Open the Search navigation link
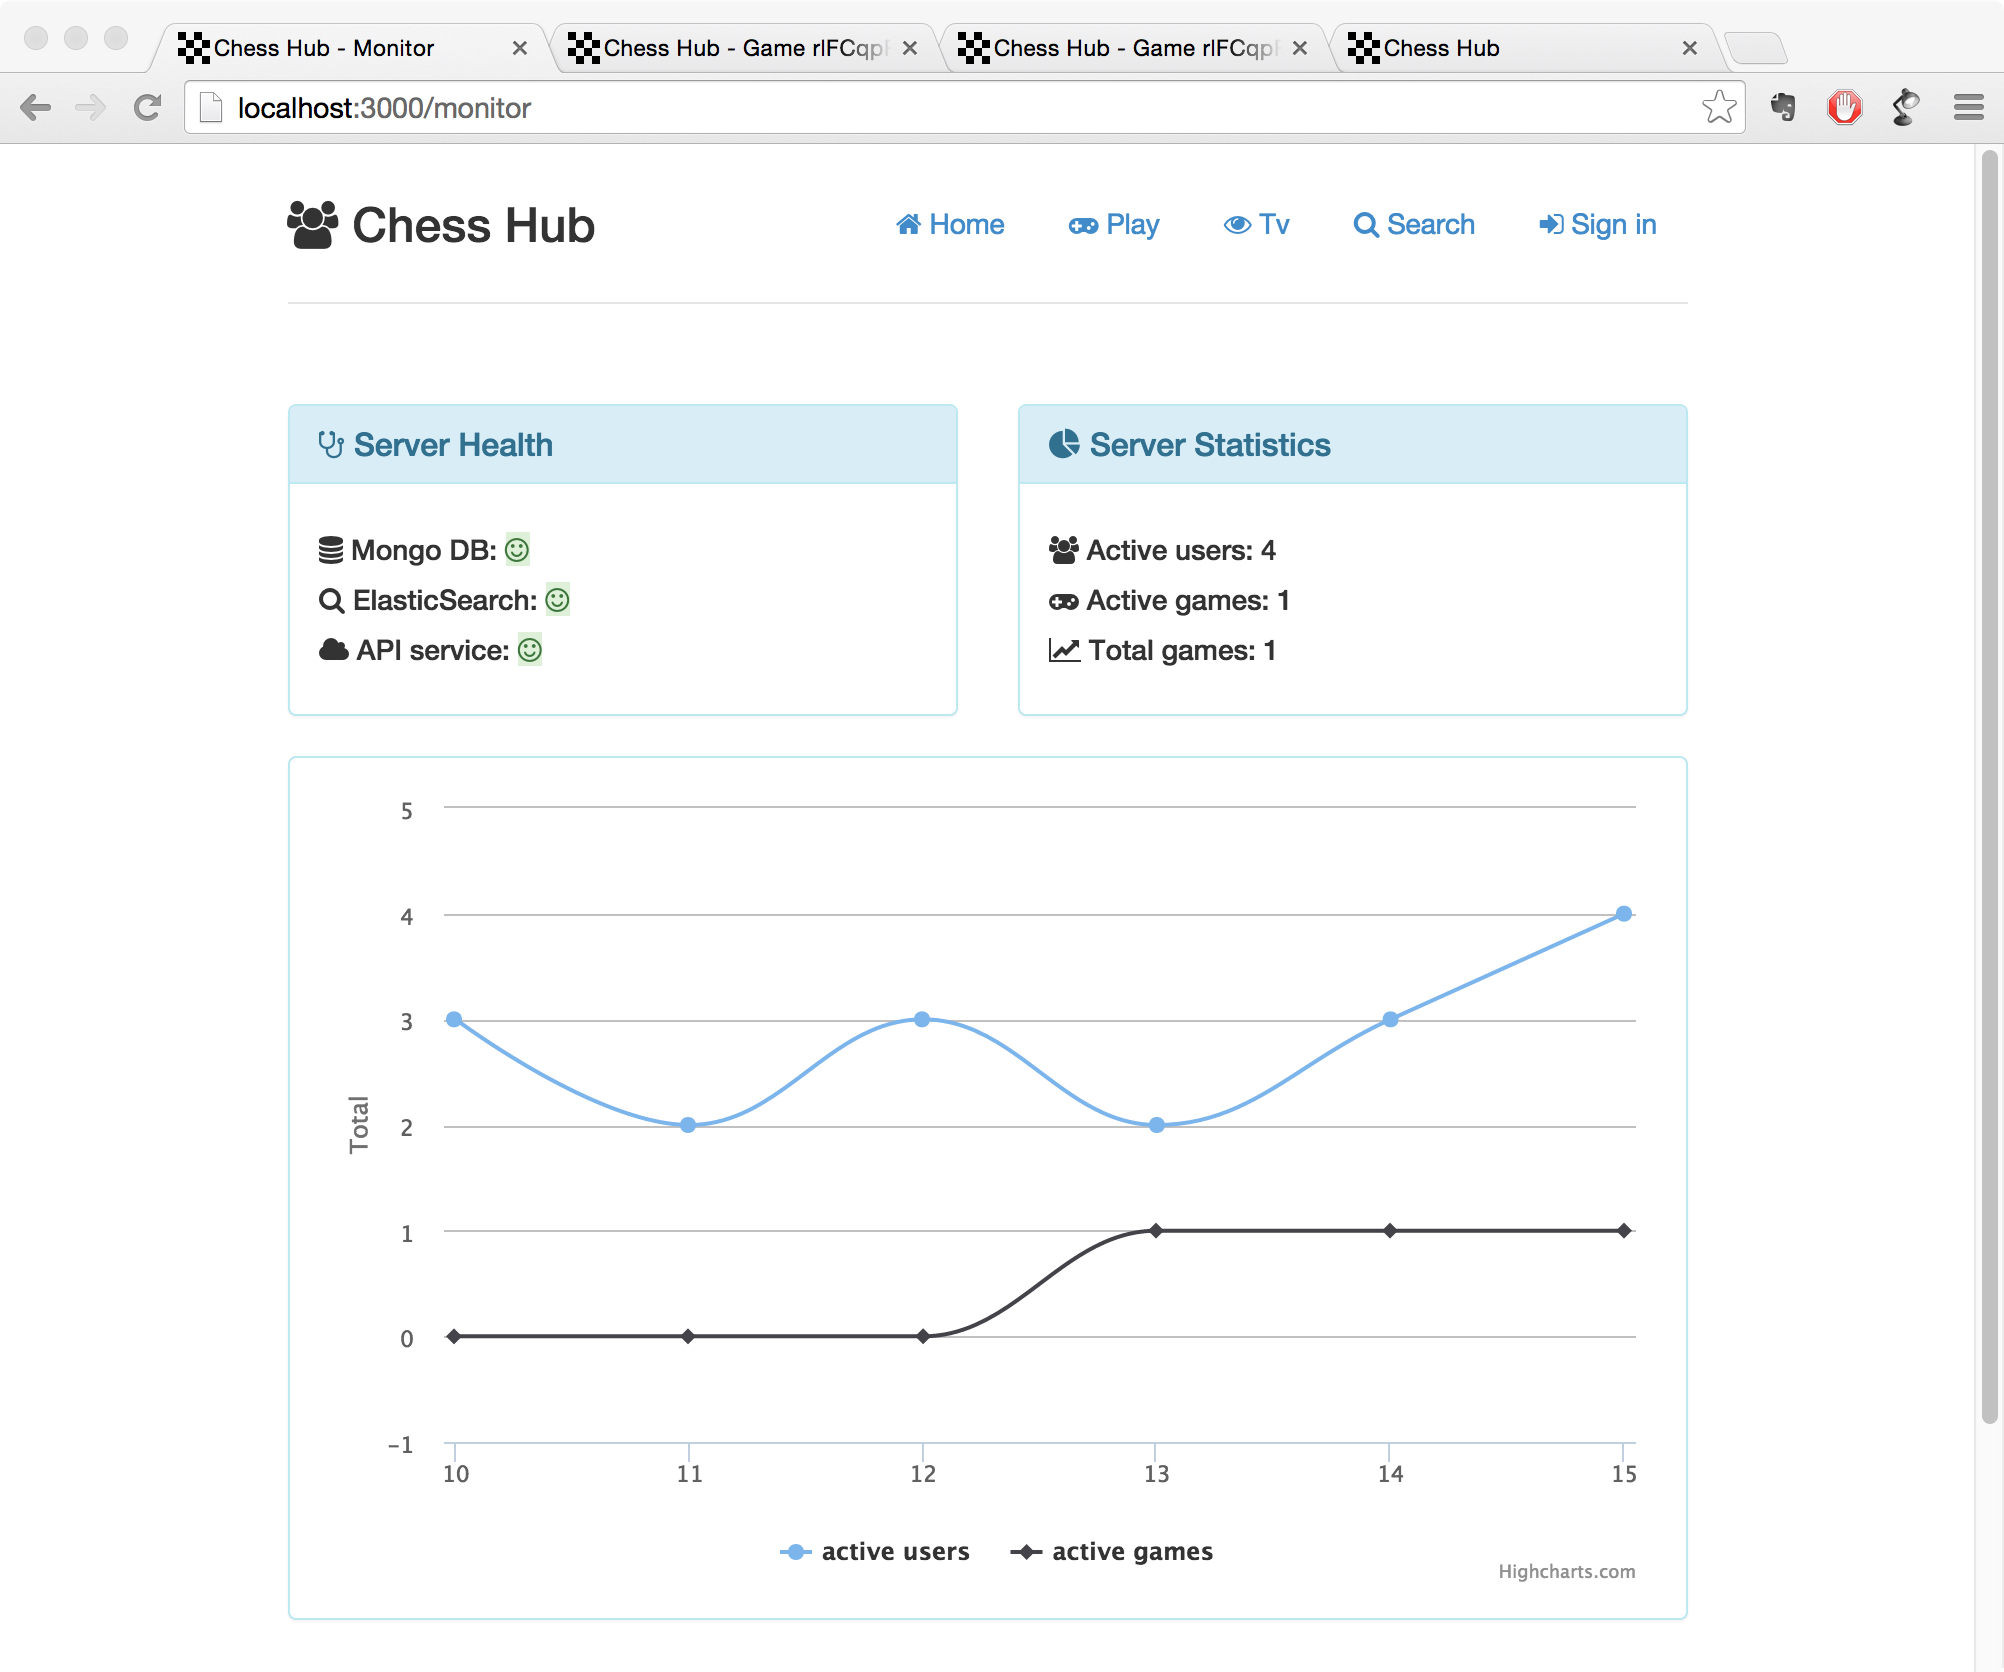The height and width of the screenshot is (1672, 2004). pyautogui.click(x=1414, y=225)
